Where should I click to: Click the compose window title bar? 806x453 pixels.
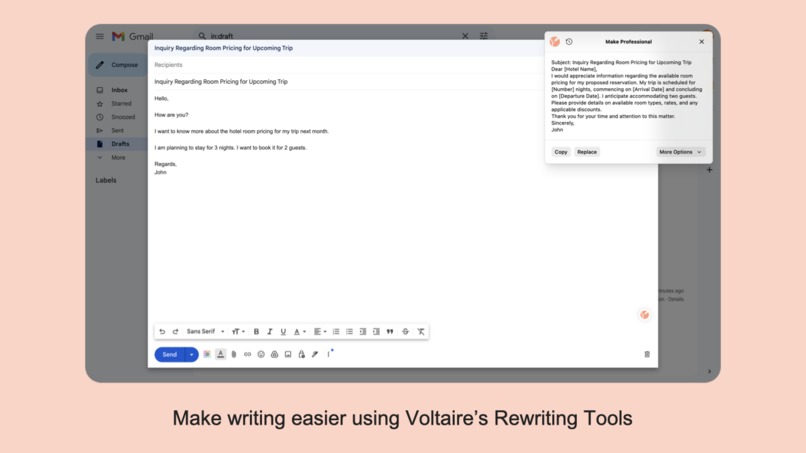(x=345, y=48)
